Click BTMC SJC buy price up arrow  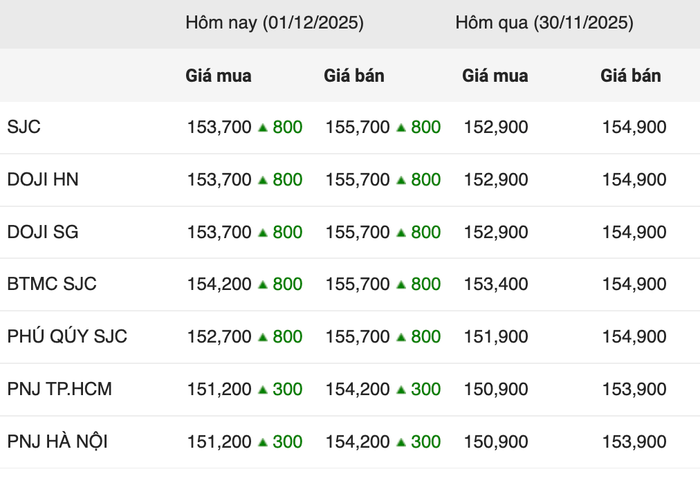[x=263, y=285]
